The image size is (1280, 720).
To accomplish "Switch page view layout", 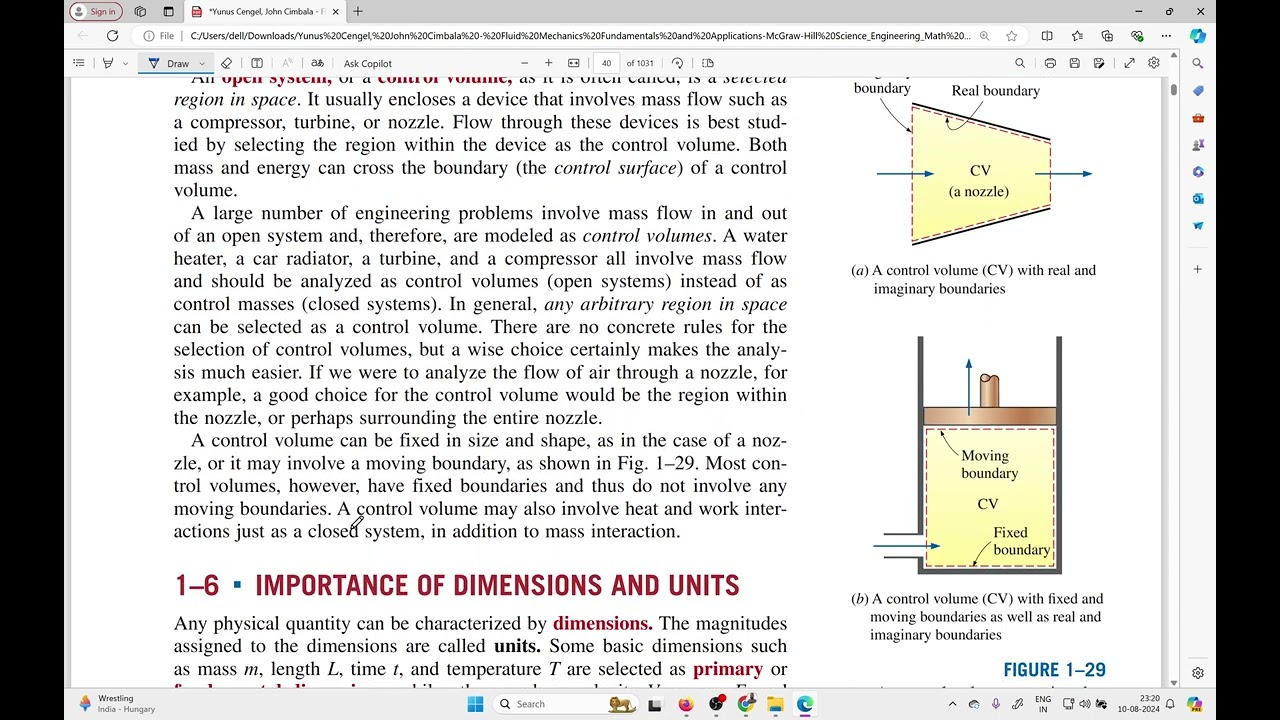I will point(708,63).
